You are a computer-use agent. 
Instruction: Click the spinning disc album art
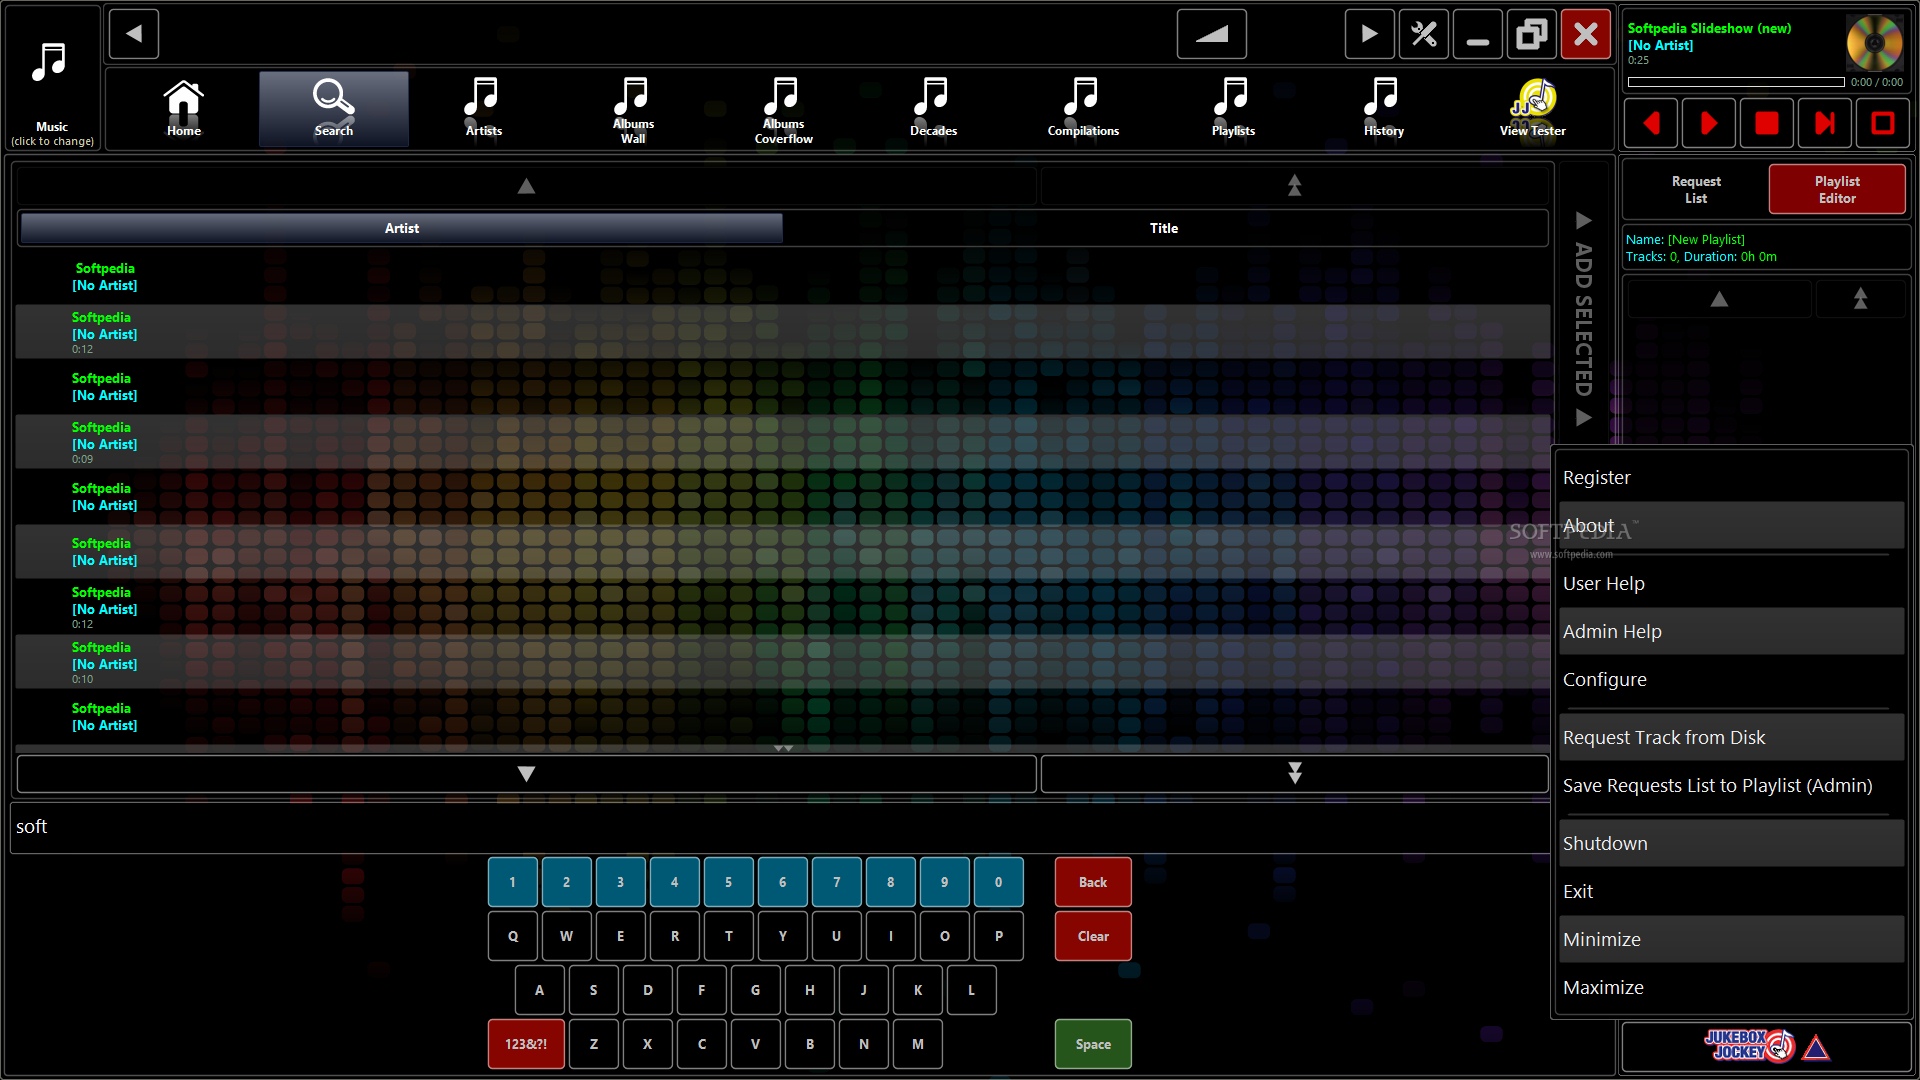[x=1874, y=42]
